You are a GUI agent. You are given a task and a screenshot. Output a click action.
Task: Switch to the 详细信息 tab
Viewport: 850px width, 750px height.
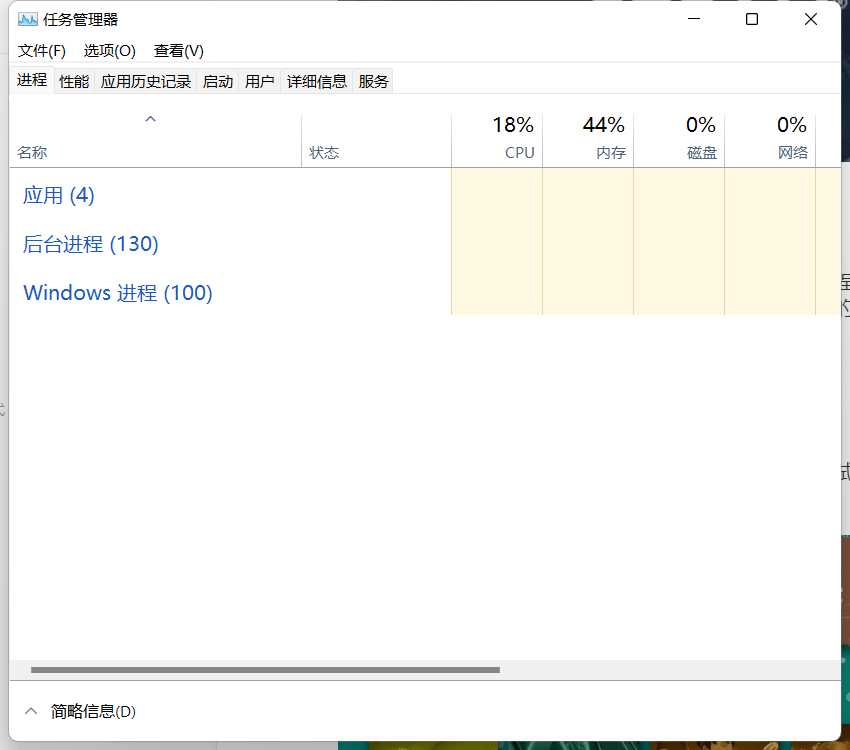pos(317,82)
